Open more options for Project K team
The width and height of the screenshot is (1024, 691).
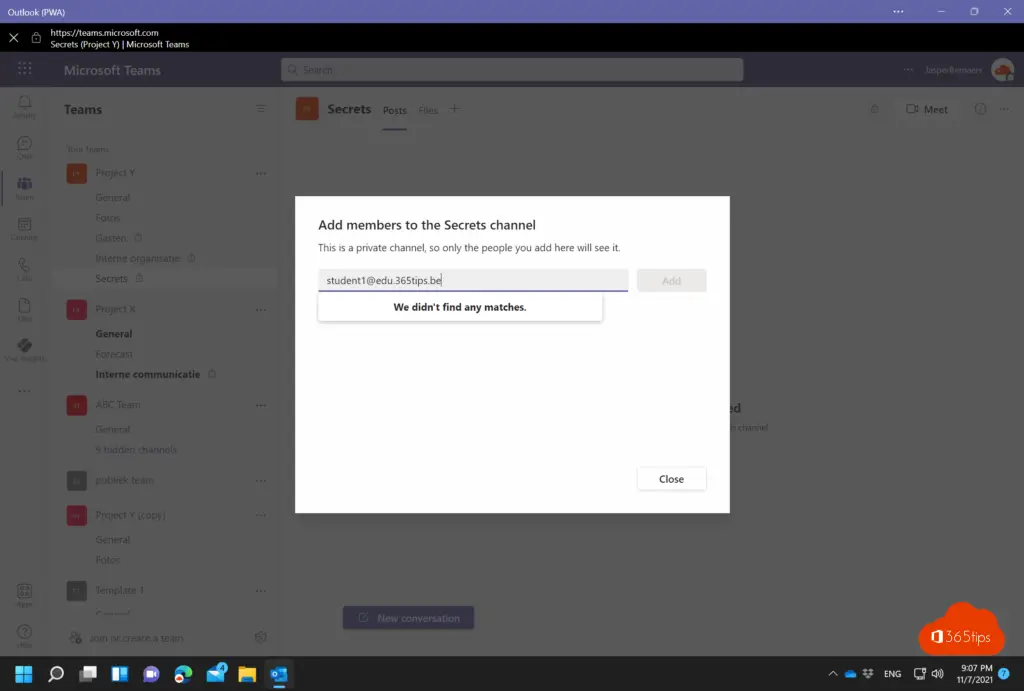tap(261, 309)
